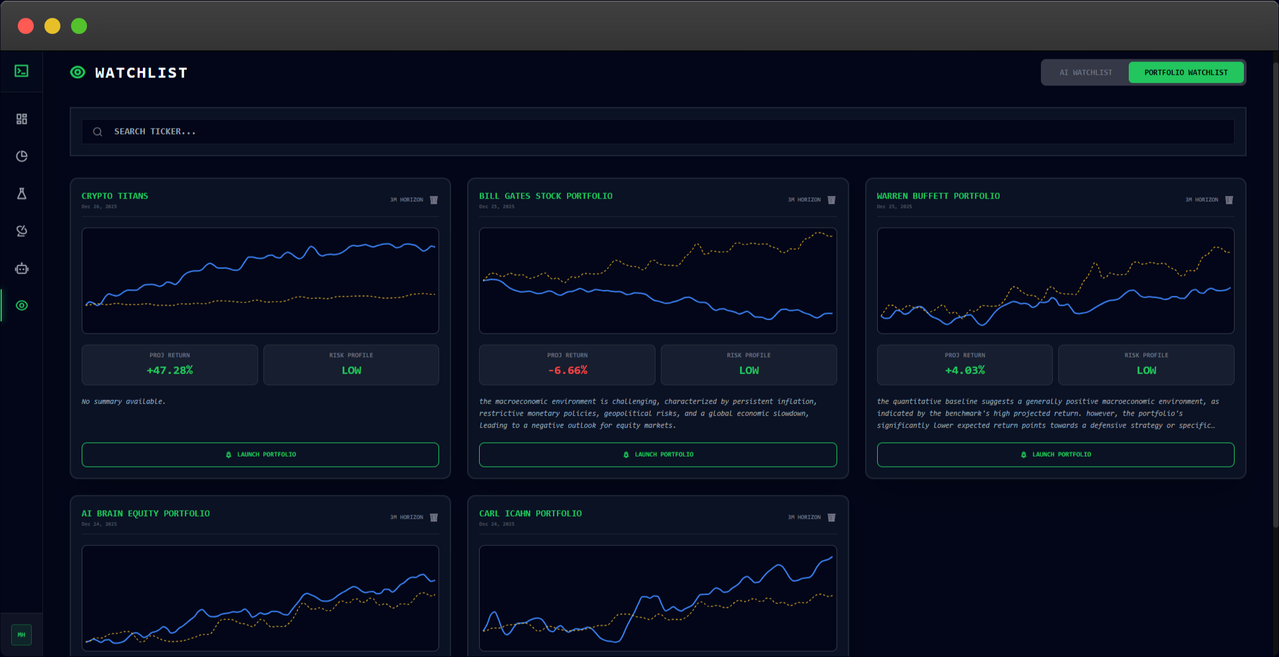Open the robot icon in sidebar
Image resolution: width=1279 pixels, height=657 pixels.
(x=21, y=268)
